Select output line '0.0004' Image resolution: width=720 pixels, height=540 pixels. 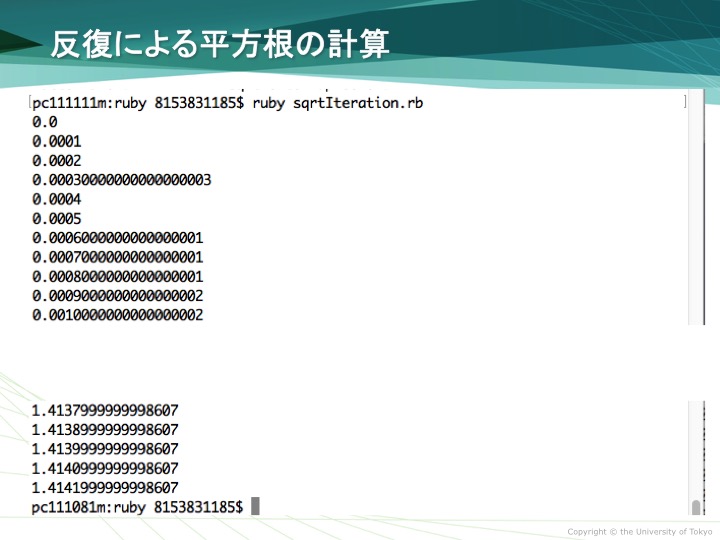point(56,199)
